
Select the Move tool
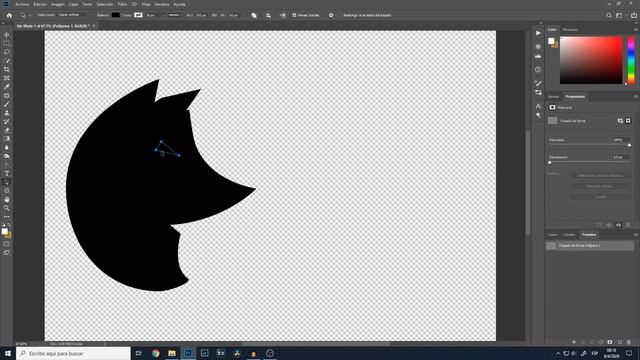[x=7, y=35]
